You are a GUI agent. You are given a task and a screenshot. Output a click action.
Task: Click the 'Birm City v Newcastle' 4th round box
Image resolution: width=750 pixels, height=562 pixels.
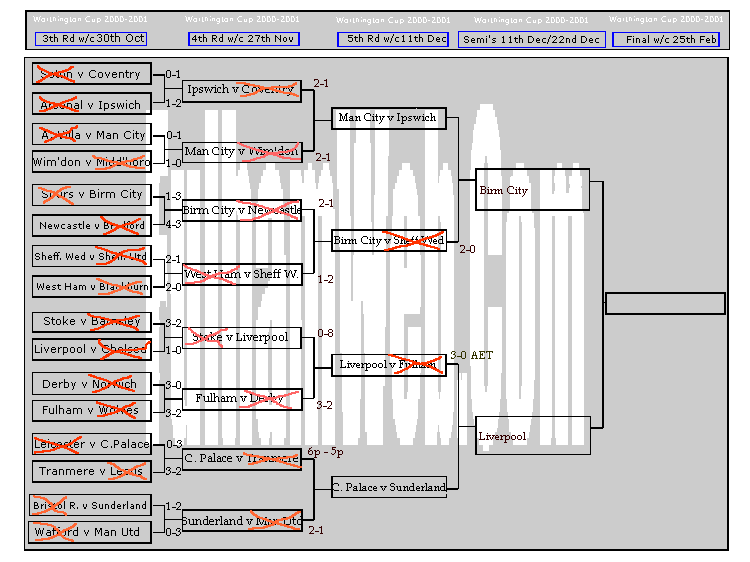(242, 210)
